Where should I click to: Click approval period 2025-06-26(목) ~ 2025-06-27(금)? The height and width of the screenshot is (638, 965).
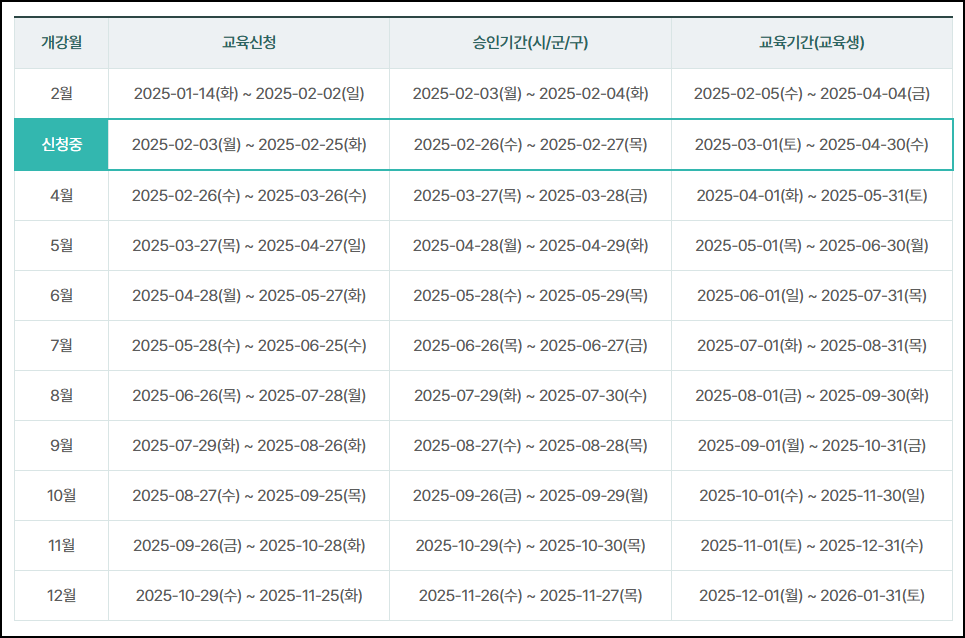[531, 345]
